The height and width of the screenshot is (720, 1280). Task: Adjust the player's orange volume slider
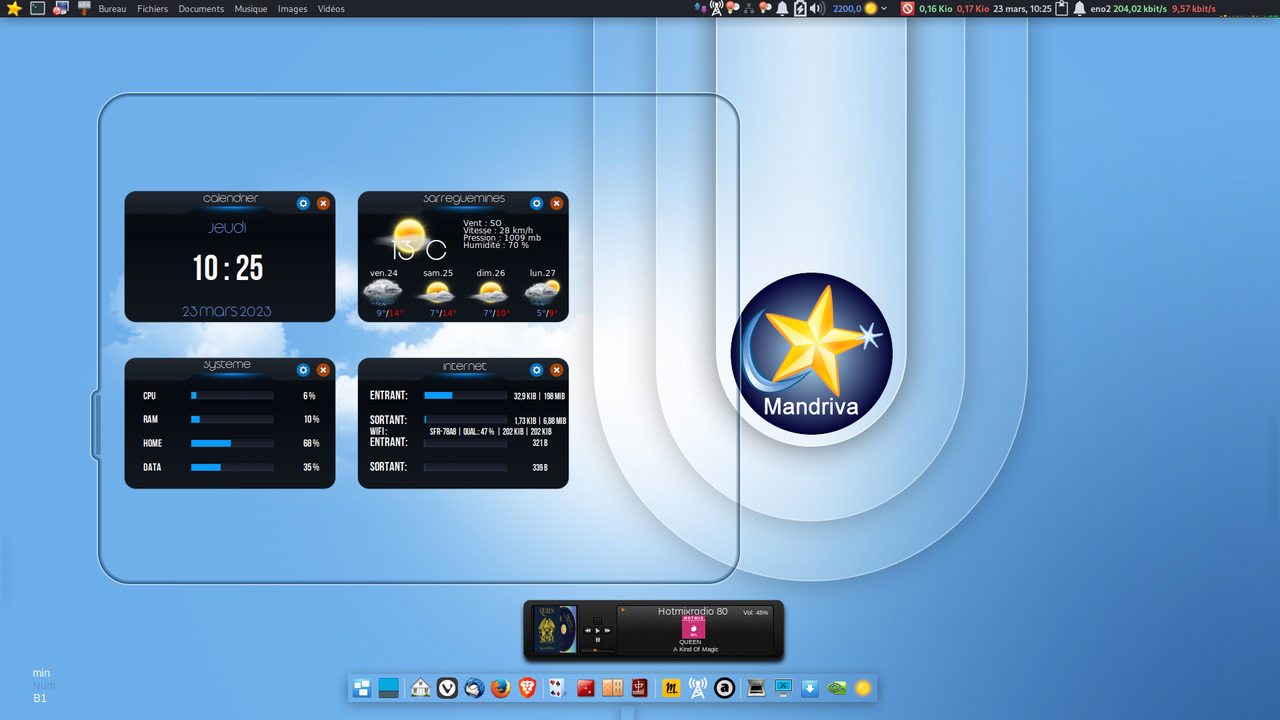[597, 650]
